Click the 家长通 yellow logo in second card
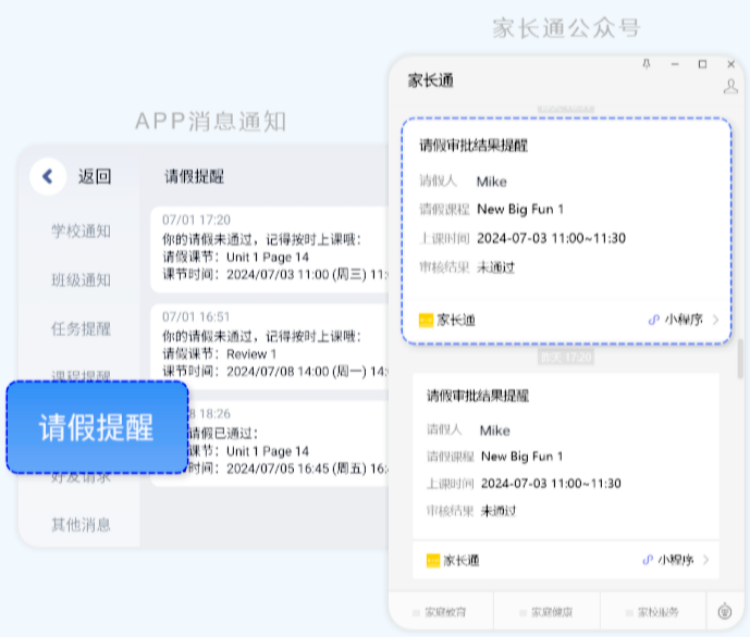The width and height of the screenshot is (750, 637). (x=433, y=560)
